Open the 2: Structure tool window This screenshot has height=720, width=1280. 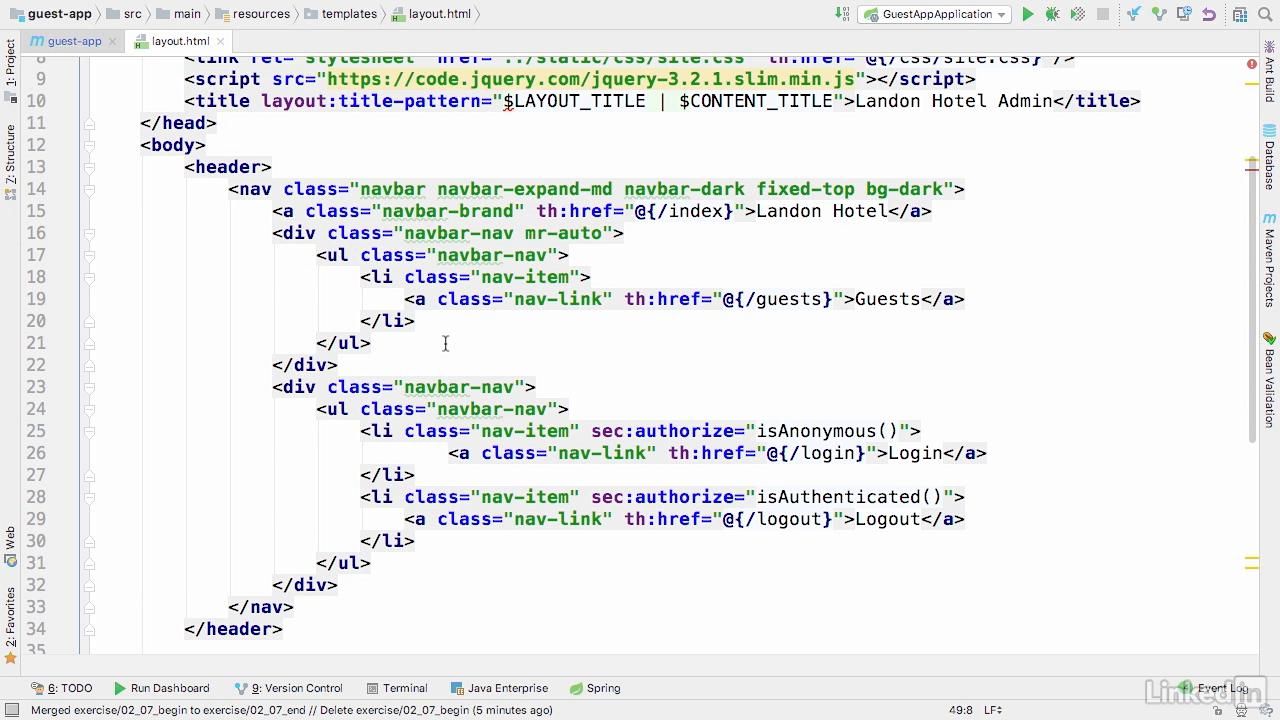(x=10, y=161)
